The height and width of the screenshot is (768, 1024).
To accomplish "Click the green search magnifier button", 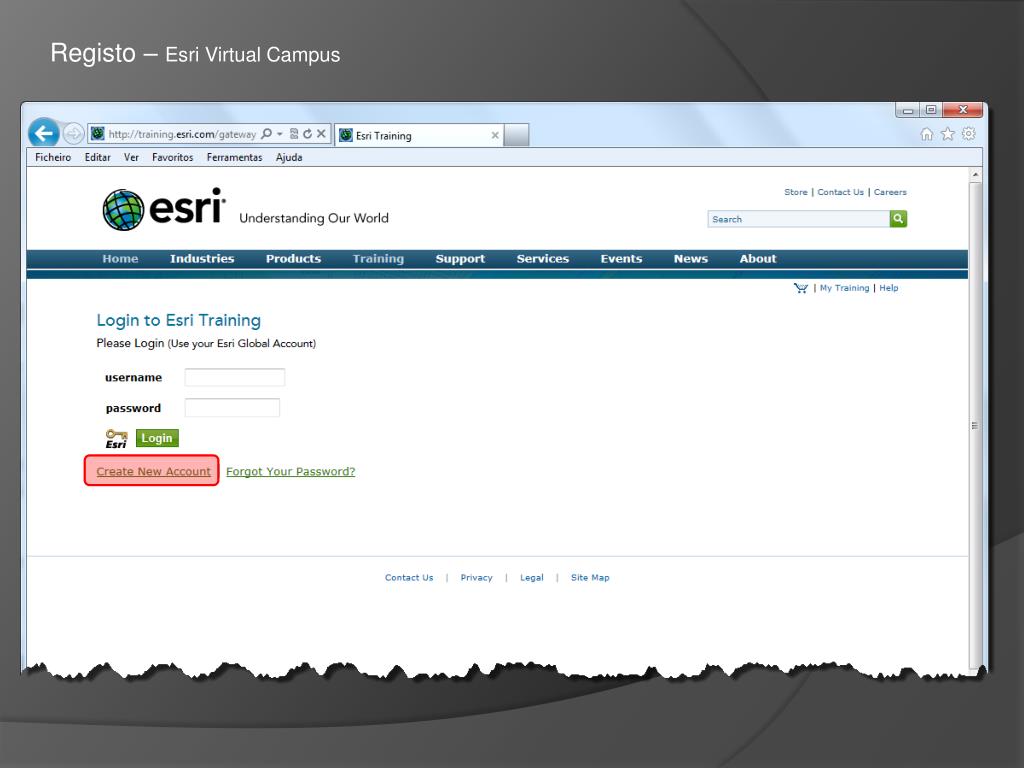I will (x=898, y=219).
